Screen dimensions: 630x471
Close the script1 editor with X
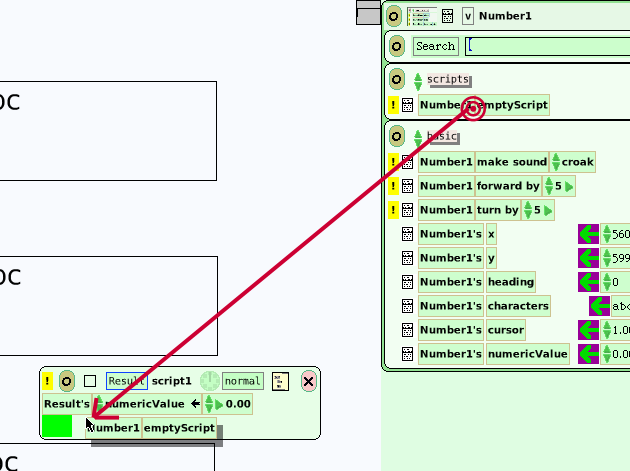(309, 381)
